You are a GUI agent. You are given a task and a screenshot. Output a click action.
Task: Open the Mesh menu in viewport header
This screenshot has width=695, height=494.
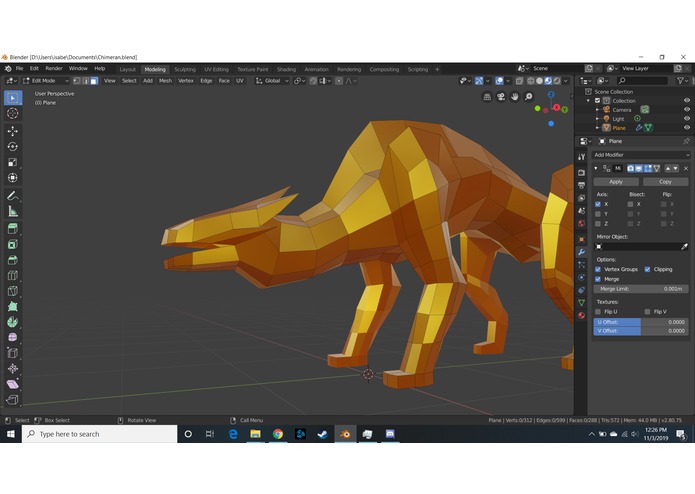pos(165,81)
